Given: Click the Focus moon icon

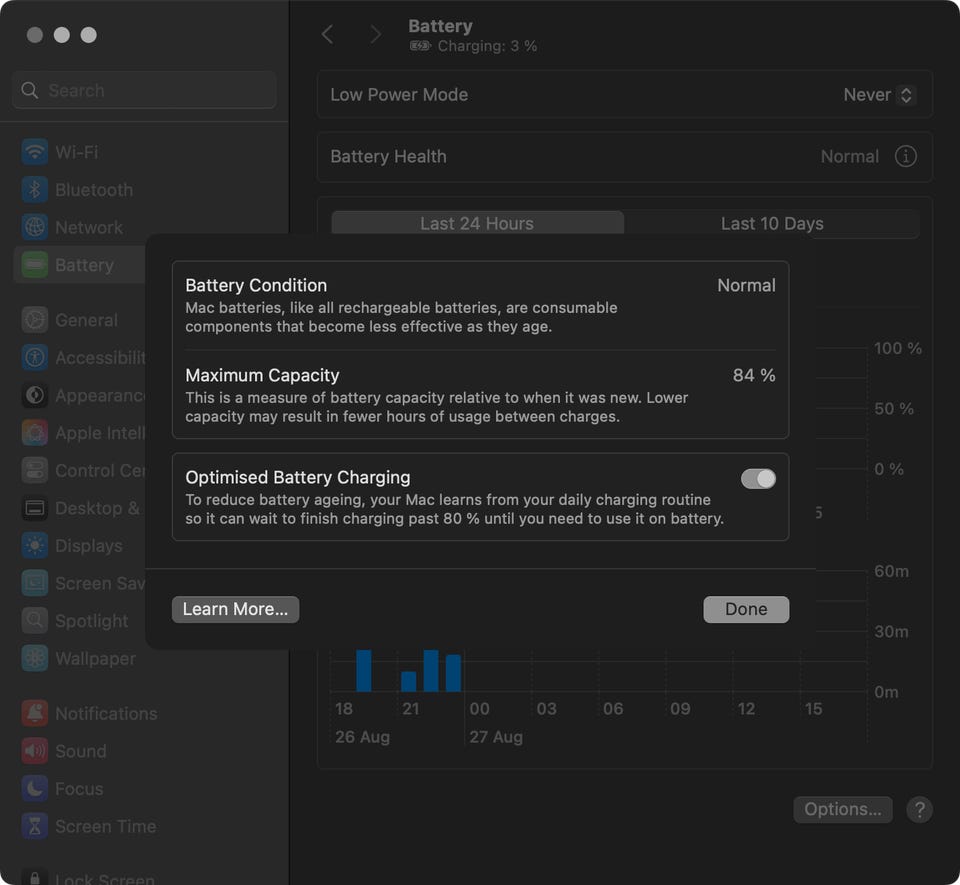Looking at the screenshot, I should 35,789.
